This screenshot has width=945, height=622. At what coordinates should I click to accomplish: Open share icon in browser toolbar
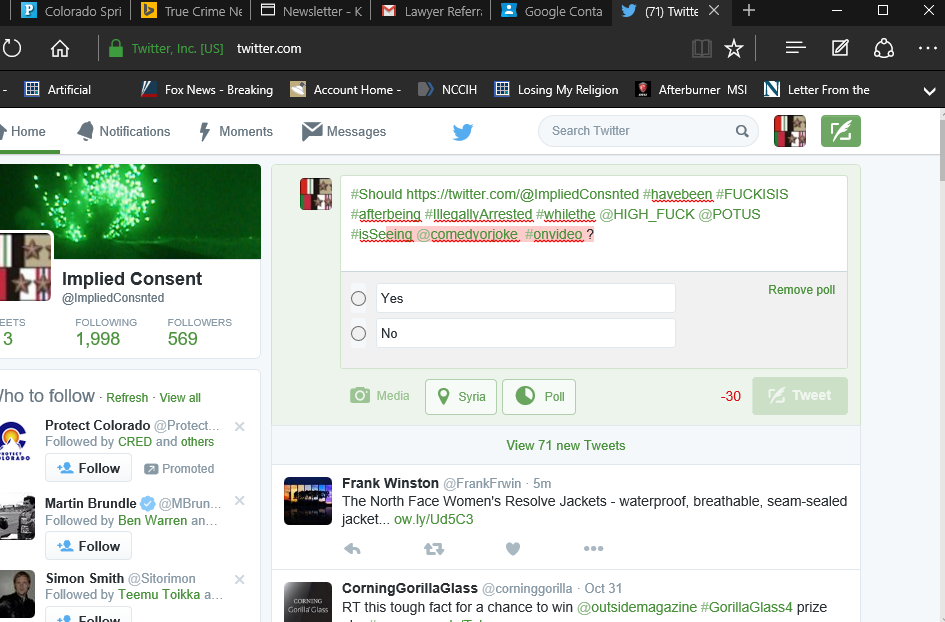click(x=884, y=48)
